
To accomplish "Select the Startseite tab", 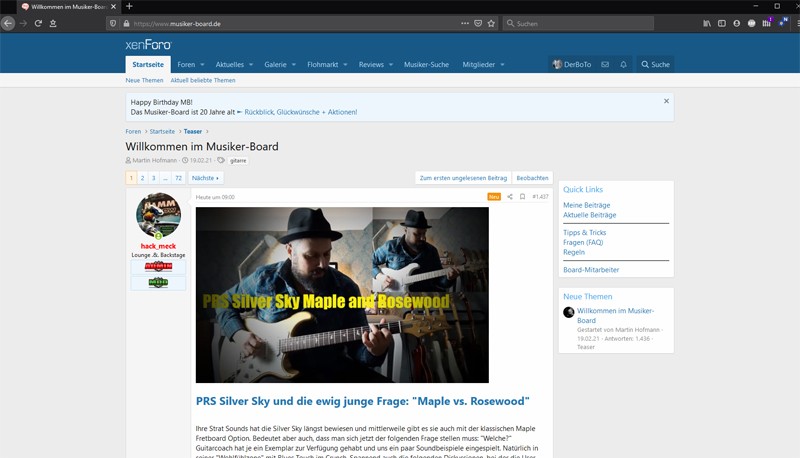I will (148, 64).
